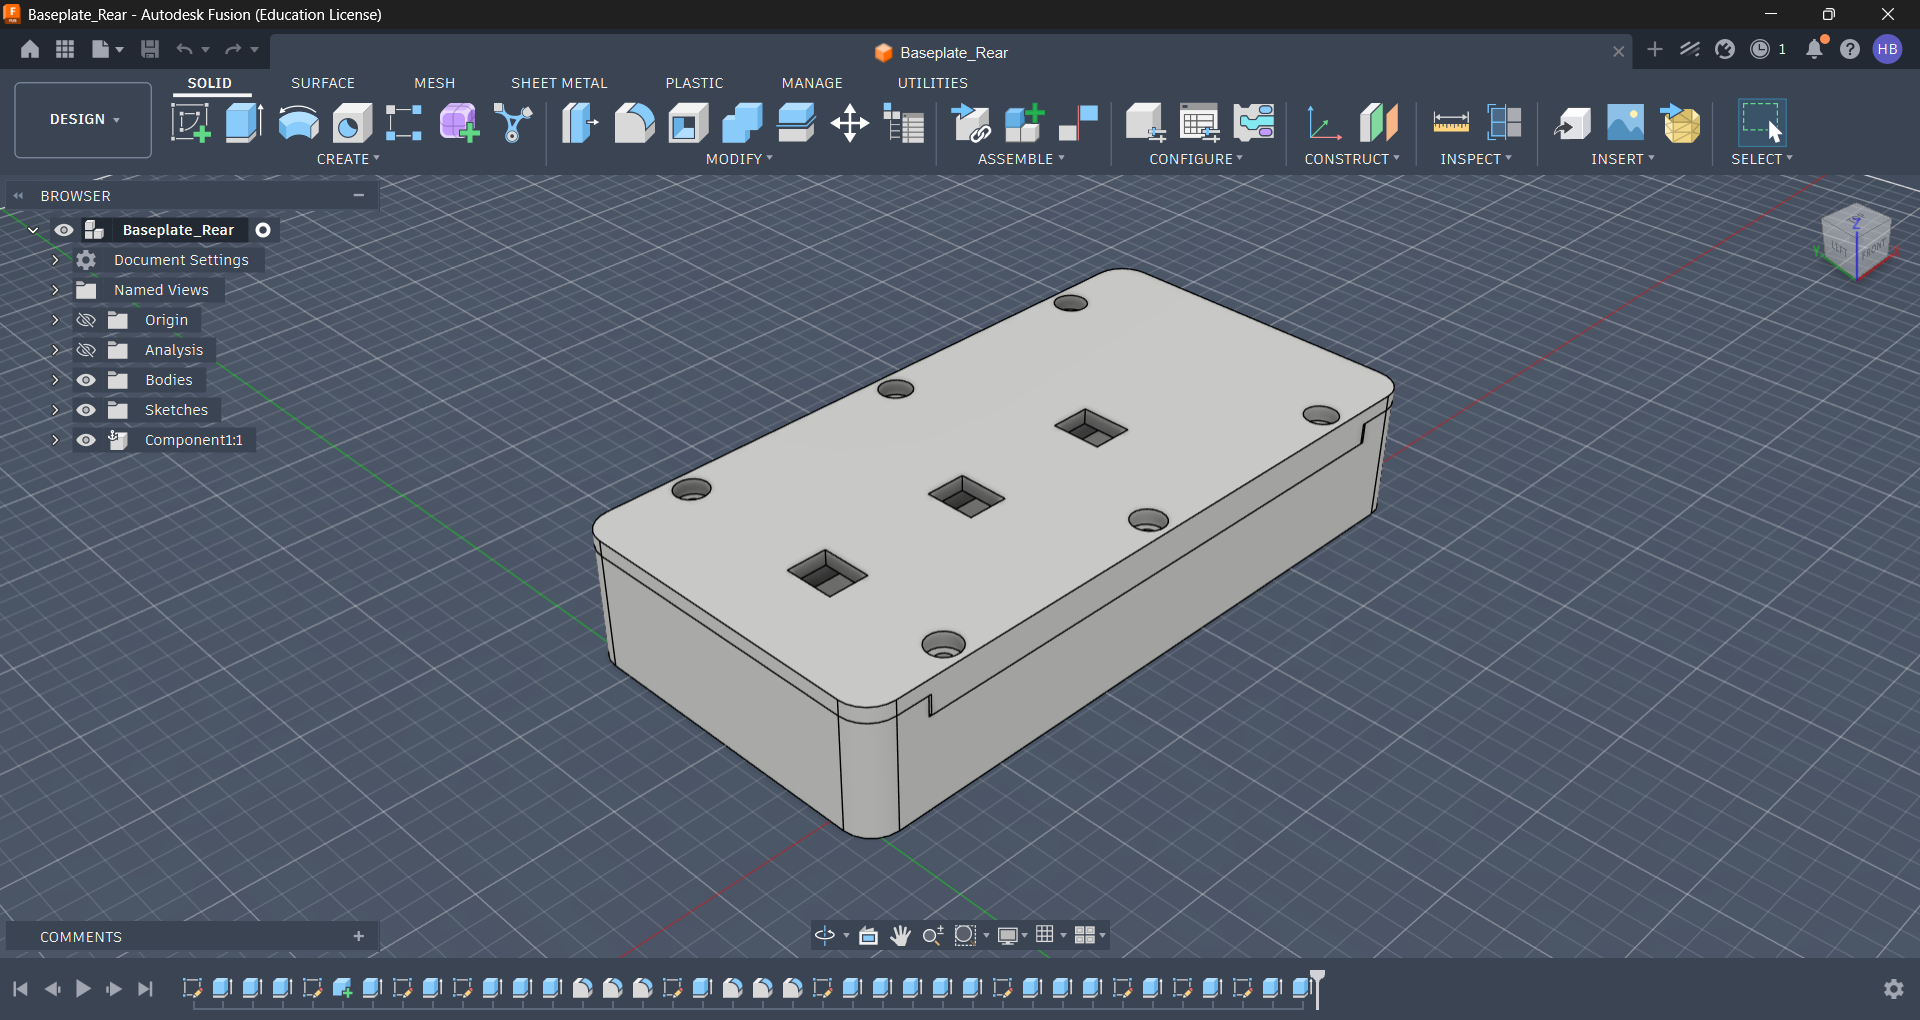Expand Component1:1 node

click(x=55, y=440)
